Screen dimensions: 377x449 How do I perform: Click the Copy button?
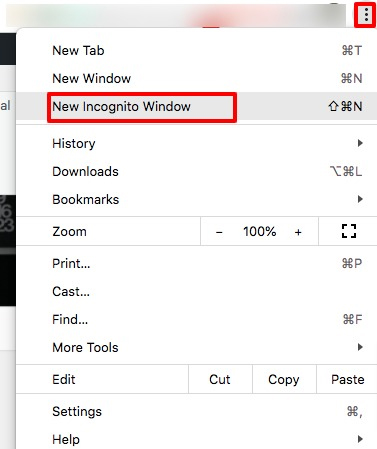[284, 379]
